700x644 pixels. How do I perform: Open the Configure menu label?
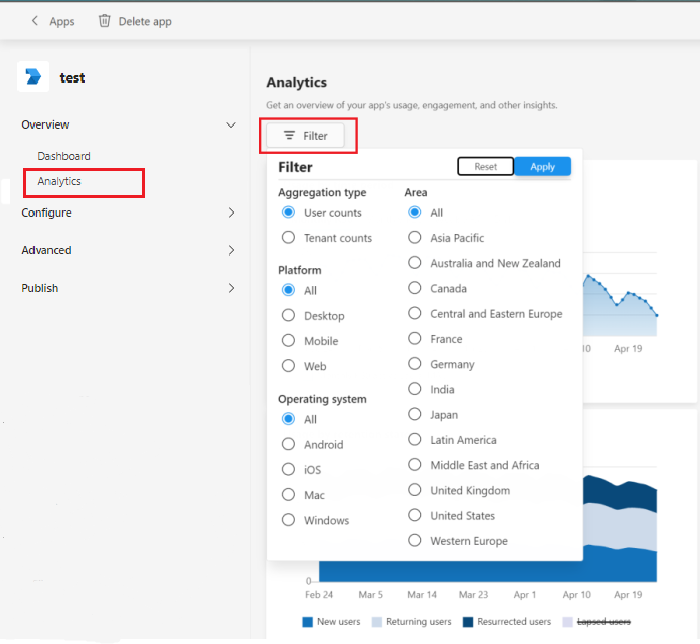tap(46, 213)
